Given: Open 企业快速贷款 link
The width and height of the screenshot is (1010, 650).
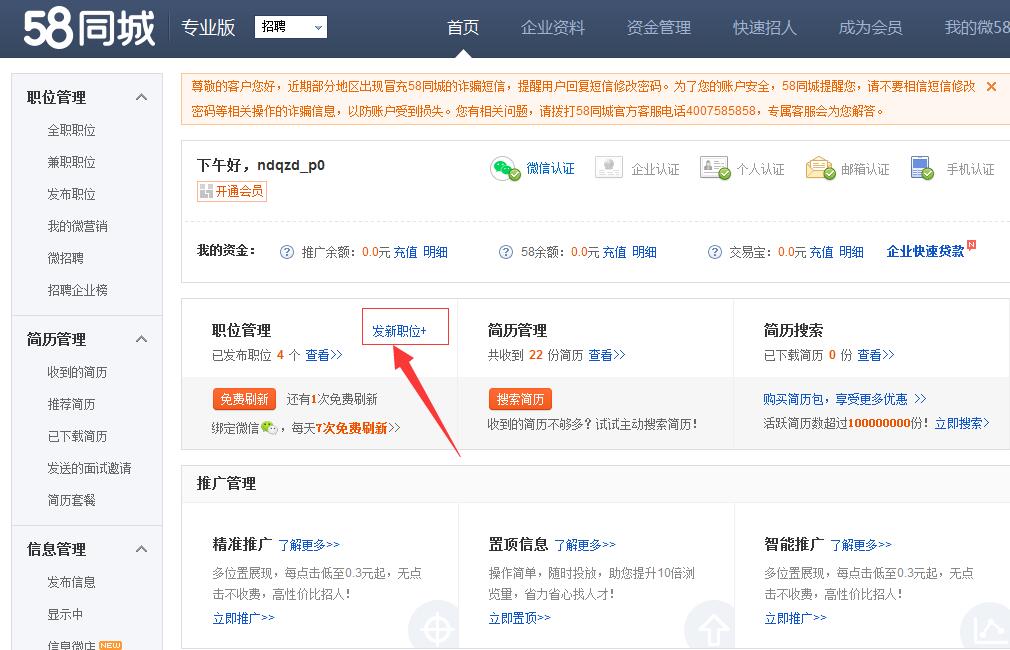Looking at the screenshot, I should click(x=926, y=251).
